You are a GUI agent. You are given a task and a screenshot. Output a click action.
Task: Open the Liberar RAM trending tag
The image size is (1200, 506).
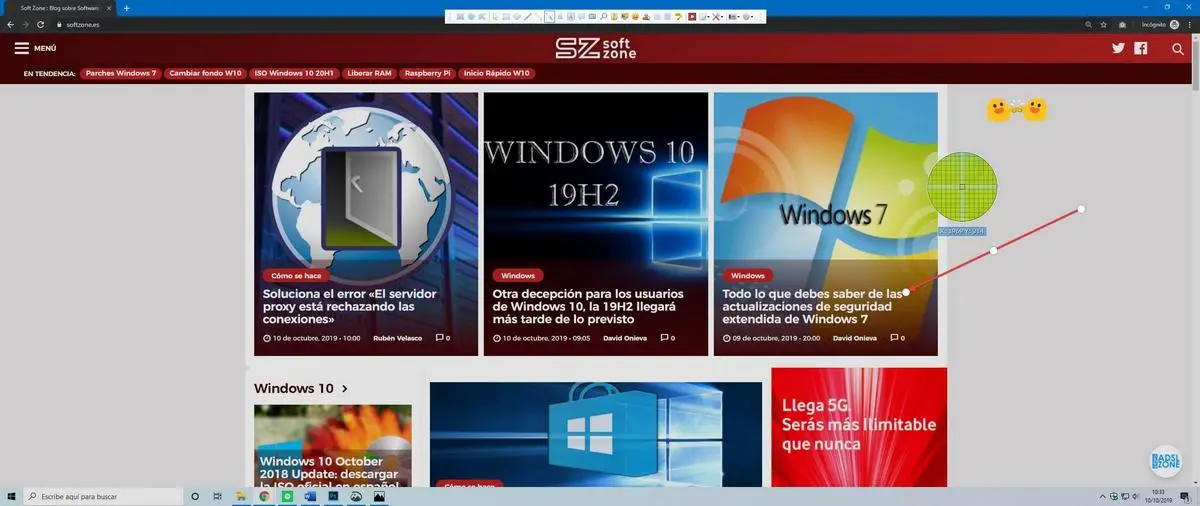pos(369,73)
